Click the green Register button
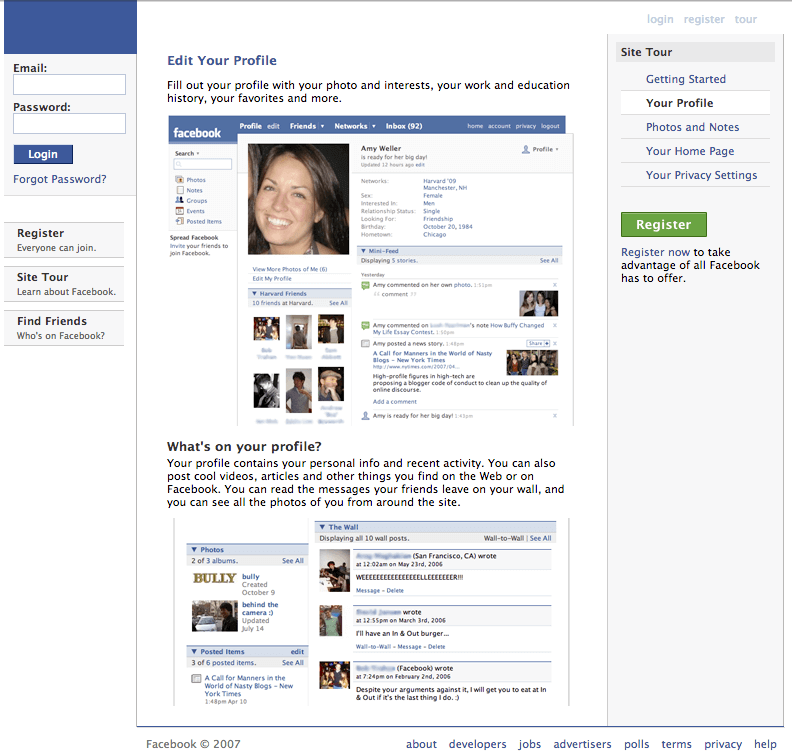792x755 pixels. click(664, 224)
